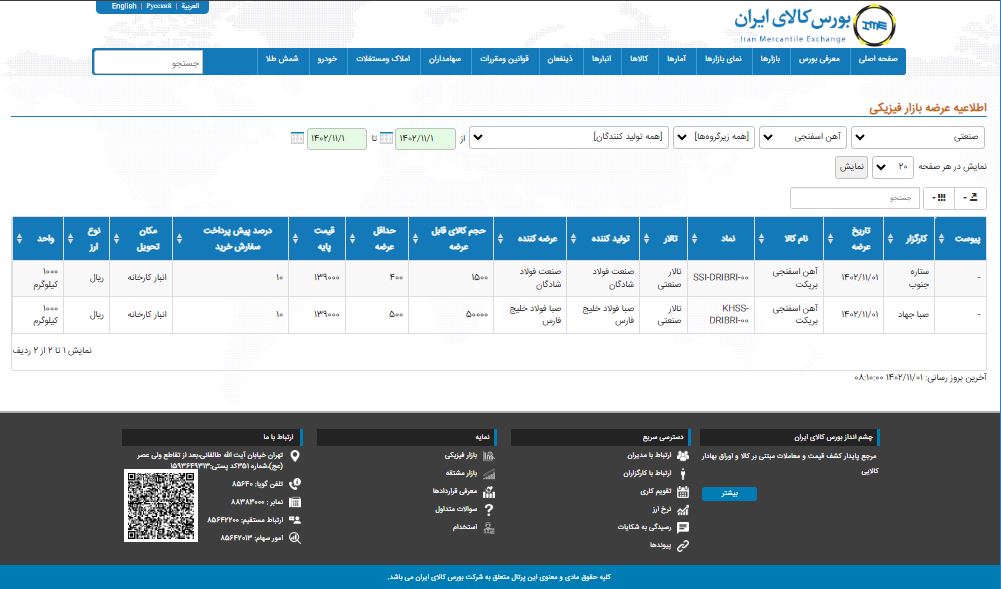Viewport: 1001px width, 589px height.
Task: Open the بازارها menu
Action: [x=770, y=59]
